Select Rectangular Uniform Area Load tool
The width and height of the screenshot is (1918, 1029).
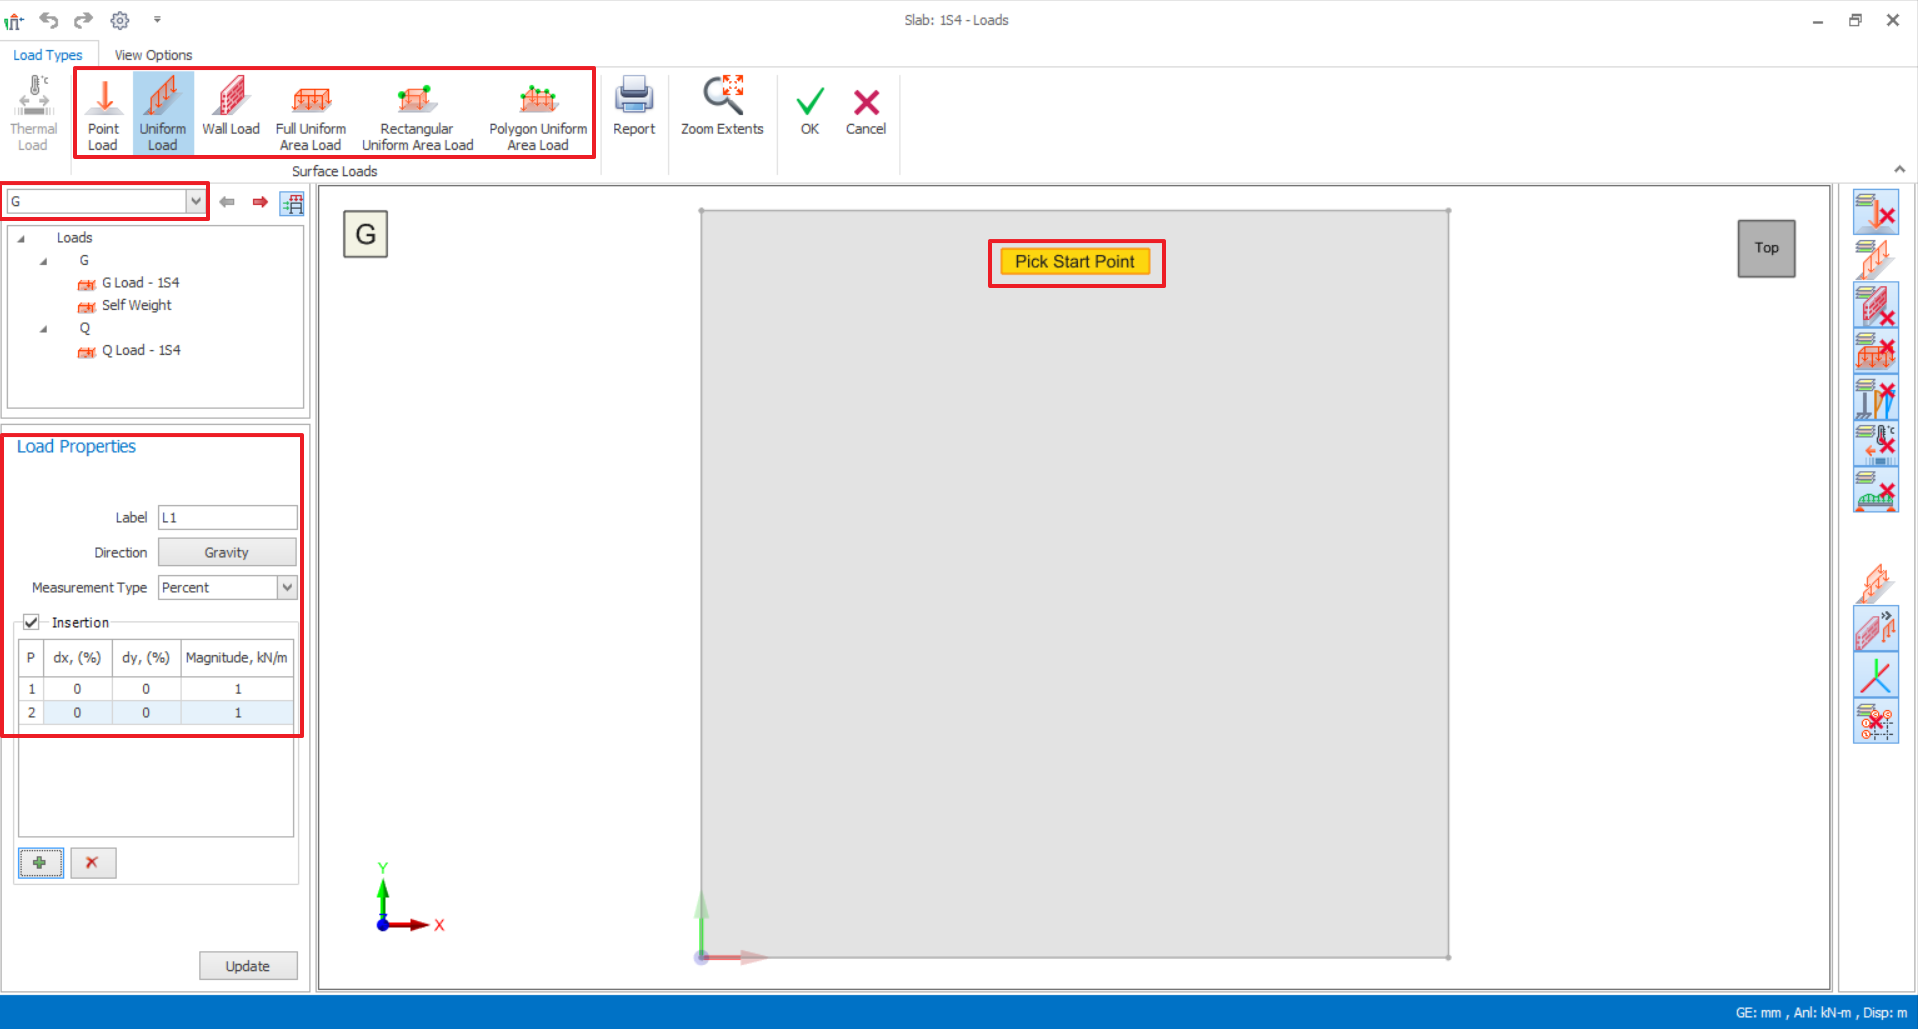tap(417, 113)
